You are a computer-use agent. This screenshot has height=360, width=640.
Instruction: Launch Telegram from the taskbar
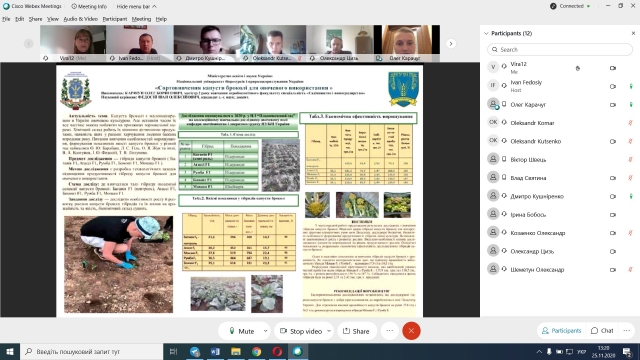195,351
